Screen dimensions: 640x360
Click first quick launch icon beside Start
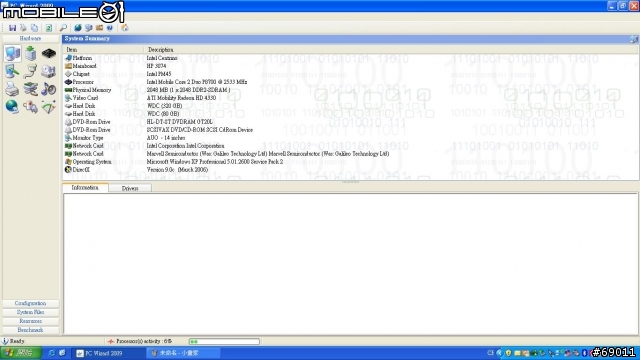pyautogui.click(x=51, y=353)
